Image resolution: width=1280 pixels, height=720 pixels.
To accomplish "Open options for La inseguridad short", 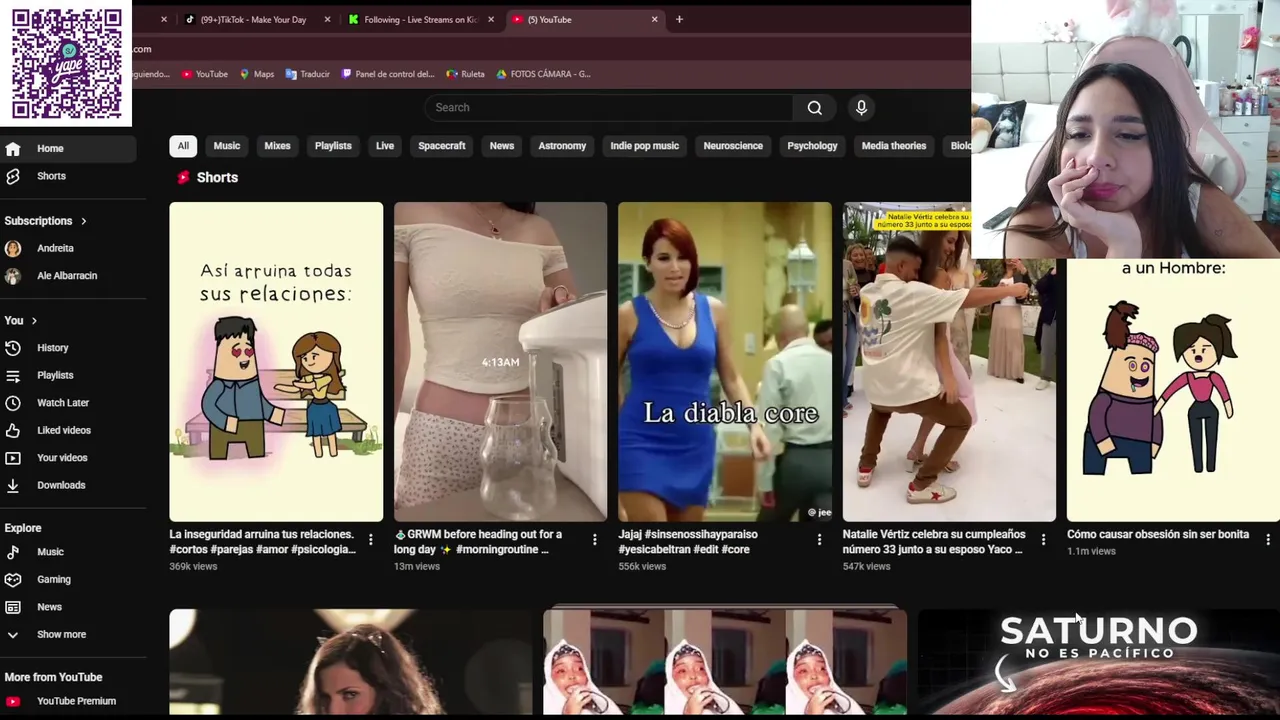I will click(x=370, y=540).
